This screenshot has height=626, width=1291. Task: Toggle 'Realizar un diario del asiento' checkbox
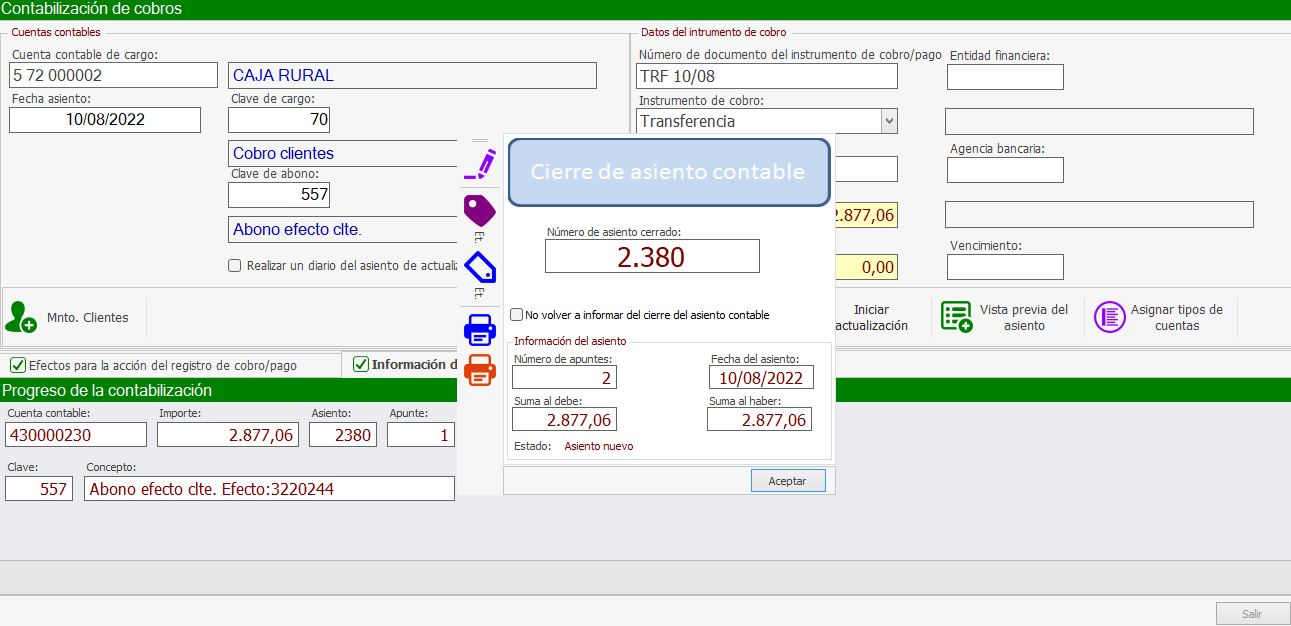235,266
